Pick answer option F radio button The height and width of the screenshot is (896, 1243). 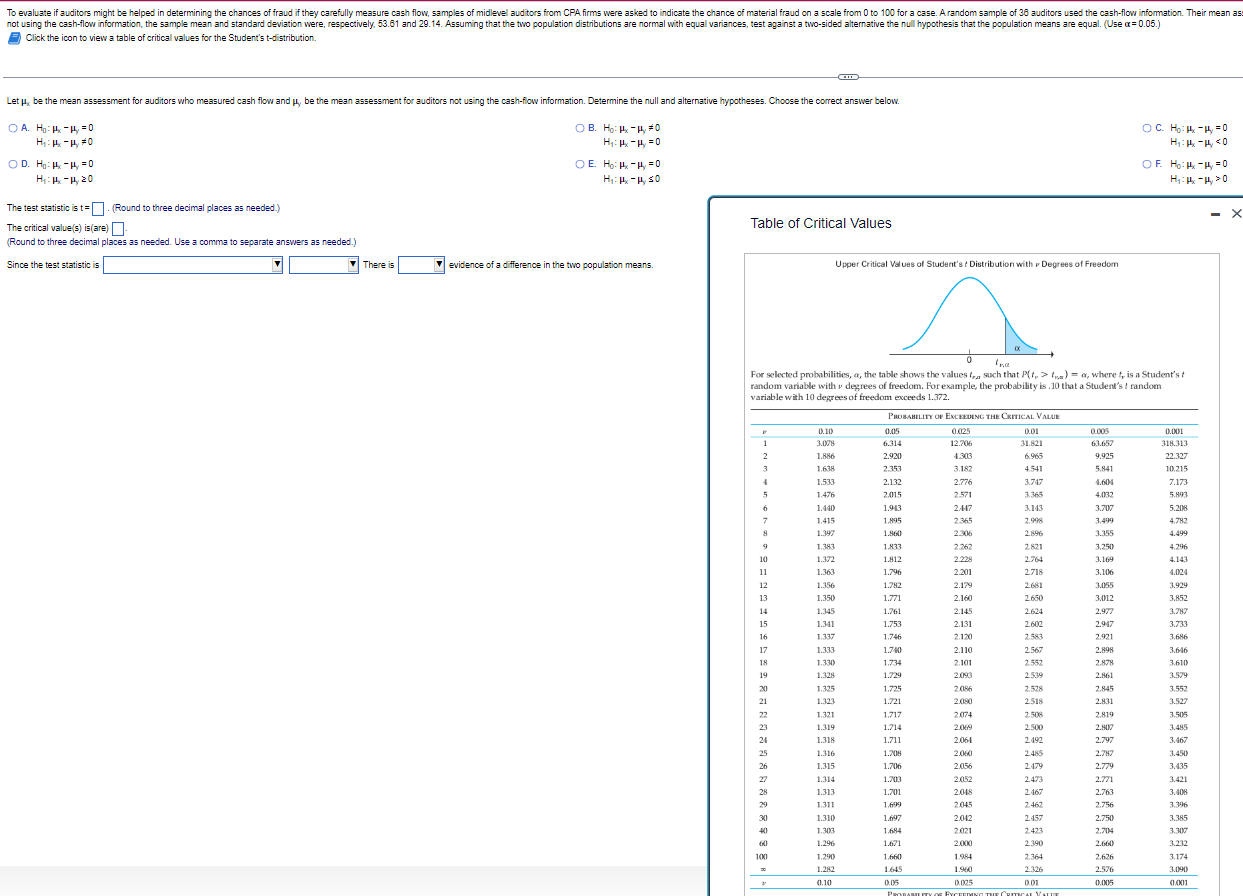coord(1147,164)
